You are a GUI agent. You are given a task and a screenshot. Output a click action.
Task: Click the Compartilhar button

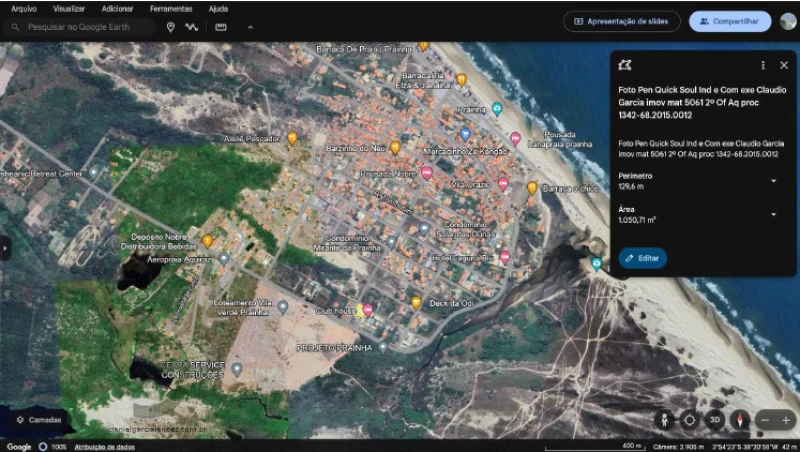point(730,21)
